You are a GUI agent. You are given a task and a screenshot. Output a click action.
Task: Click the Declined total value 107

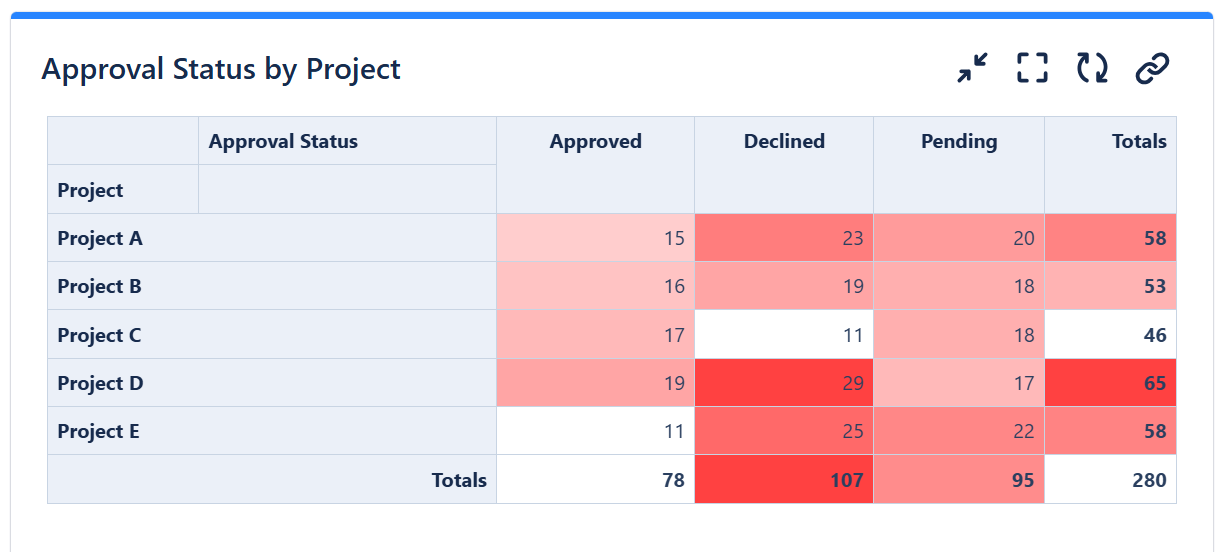click(x=784, y=480)
